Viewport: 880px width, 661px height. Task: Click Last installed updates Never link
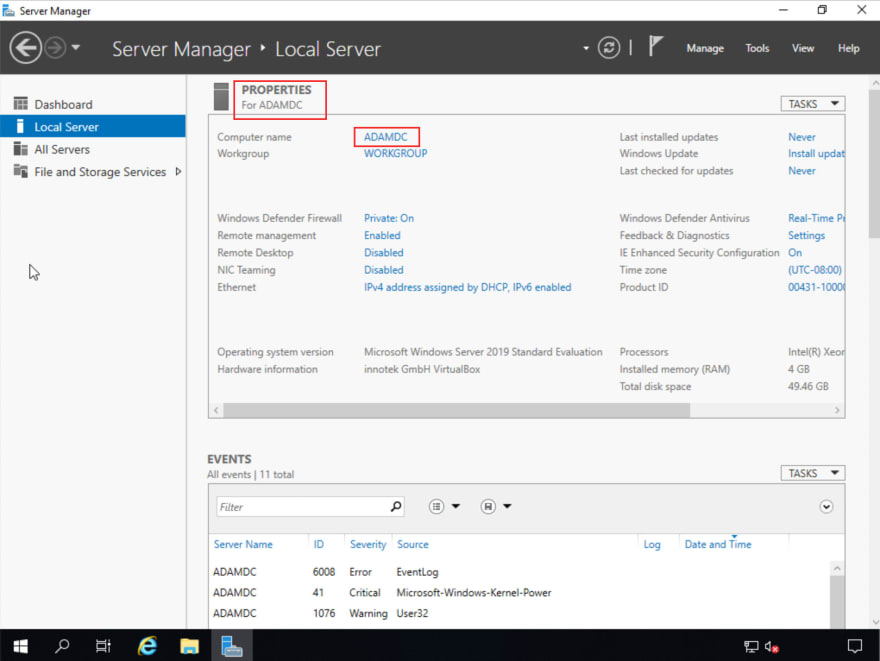(801, 137)
